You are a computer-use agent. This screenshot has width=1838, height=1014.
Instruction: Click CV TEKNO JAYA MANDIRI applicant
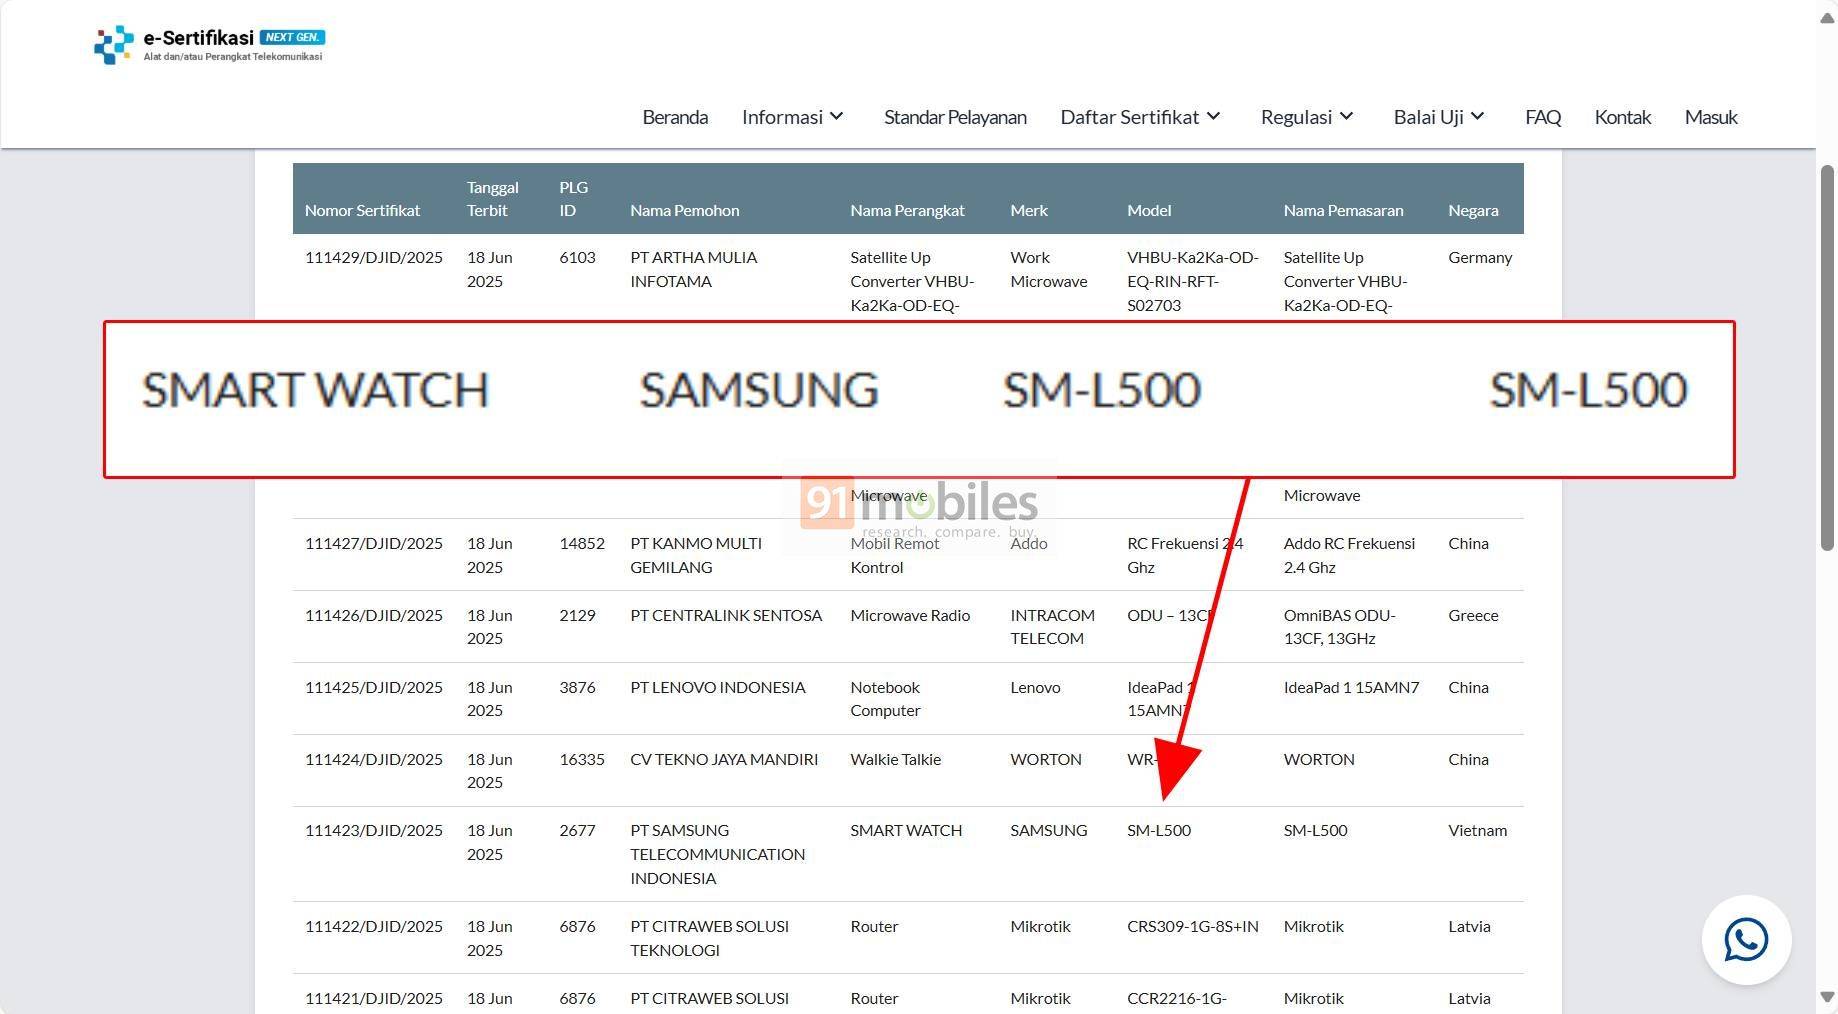click(x=724, y=759)
